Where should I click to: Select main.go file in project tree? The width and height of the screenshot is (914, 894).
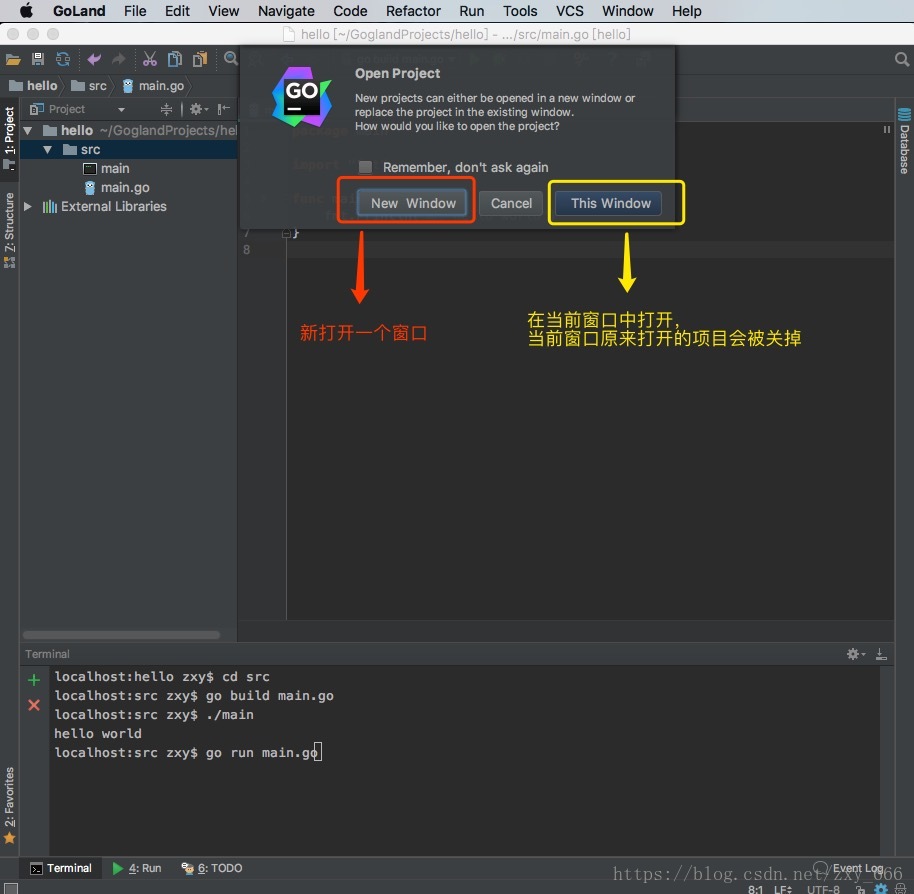(x=118, y=187)
